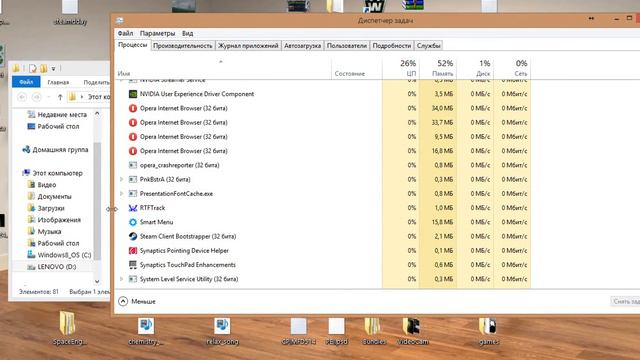The width and height of the screenshot is (640, 360).
Task: Expand the System Level Service Utility group
Action: 121,279
